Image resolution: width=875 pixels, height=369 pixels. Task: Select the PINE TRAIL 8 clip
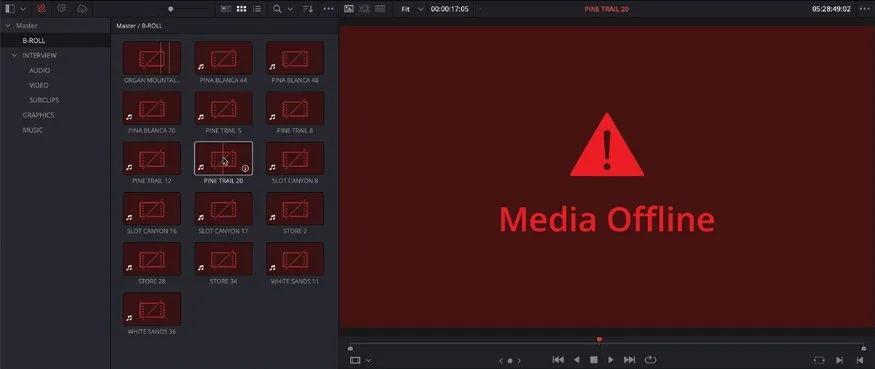pyautogui.click(x=295, y=108)
